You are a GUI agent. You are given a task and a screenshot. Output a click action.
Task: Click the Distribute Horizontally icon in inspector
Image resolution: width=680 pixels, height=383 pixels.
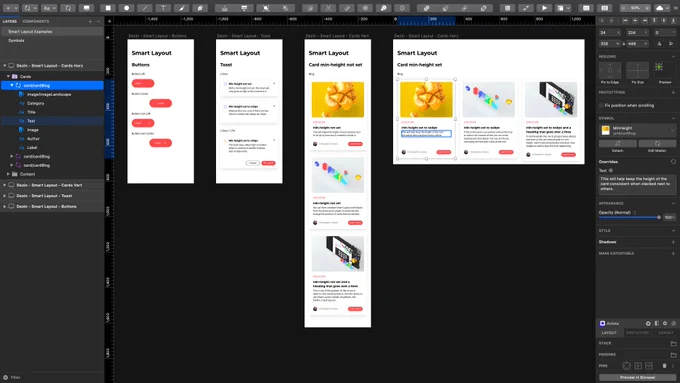pos(602,20)
